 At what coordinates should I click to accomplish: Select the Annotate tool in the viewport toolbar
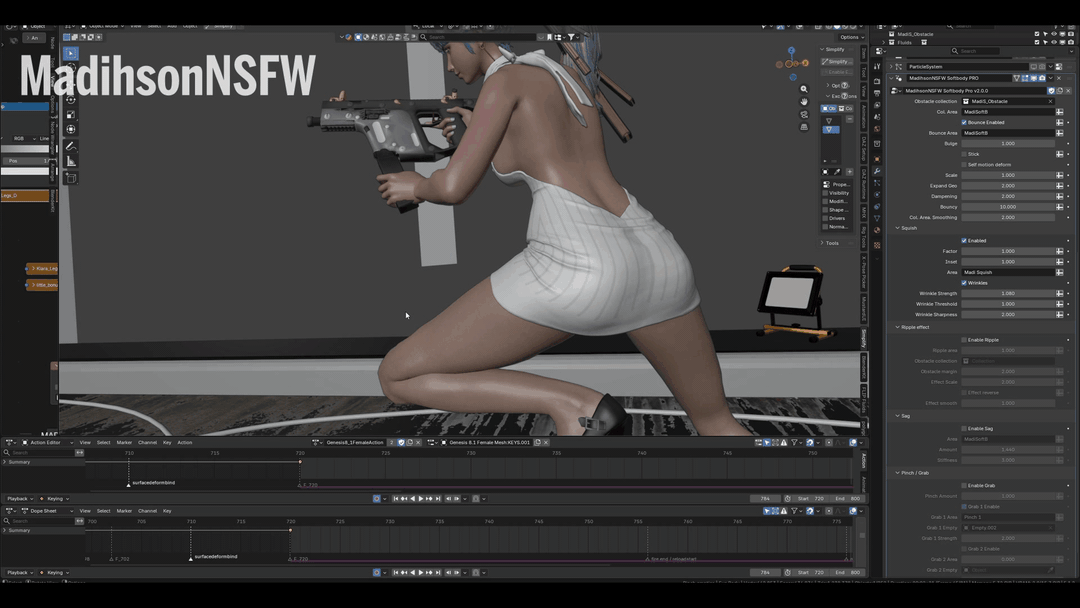[x=71, y=146]
